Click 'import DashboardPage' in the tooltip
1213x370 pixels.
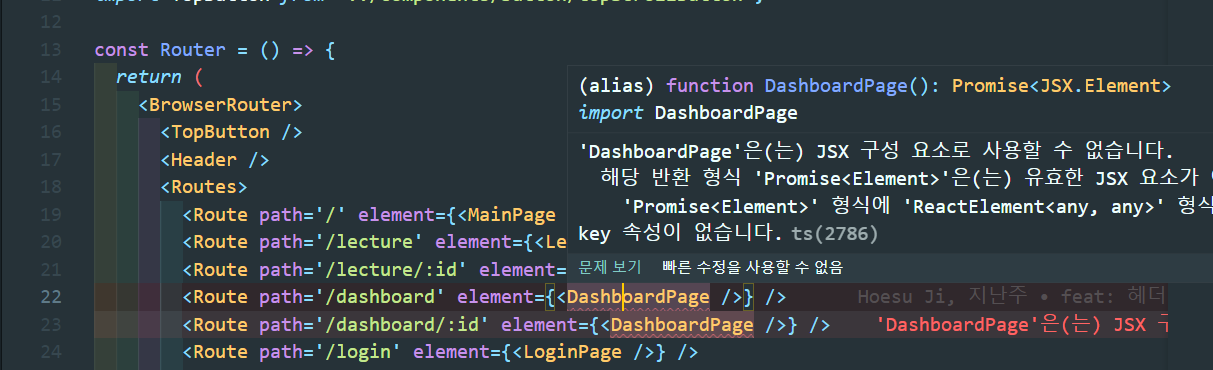click(x=688, y=113)
